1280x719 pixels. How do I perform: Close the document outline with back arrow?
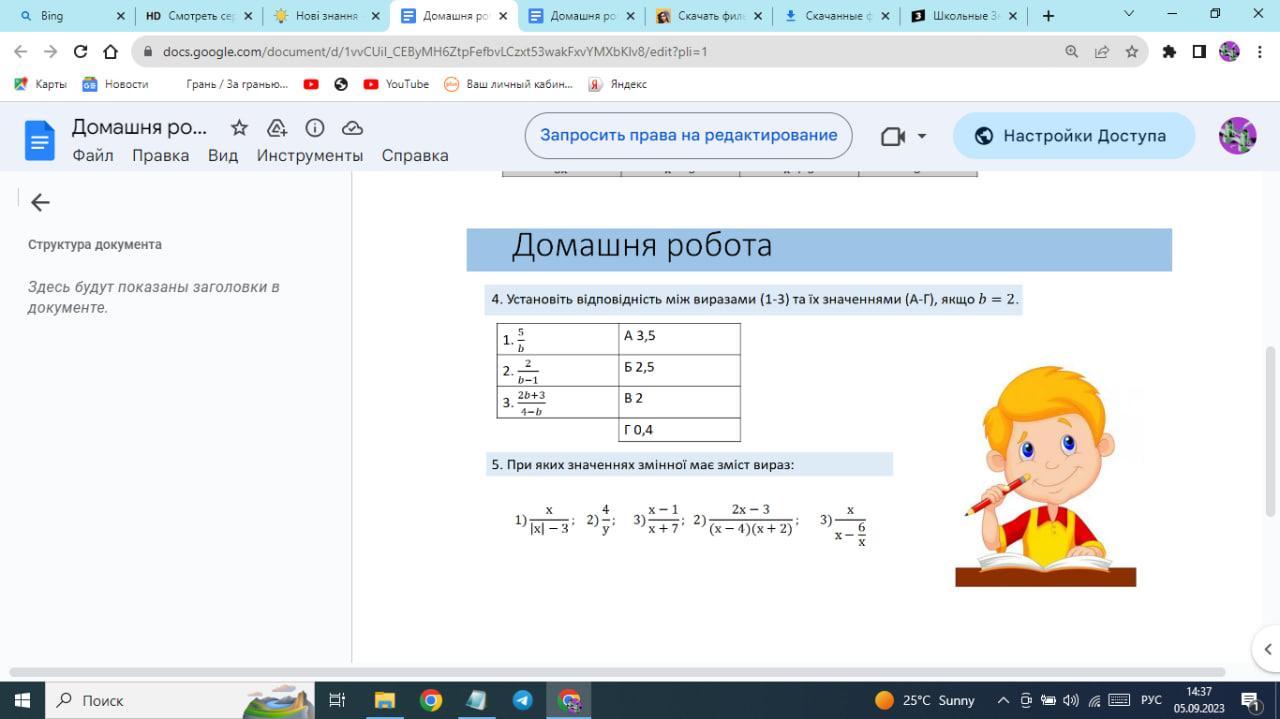(x=40, y=203)
